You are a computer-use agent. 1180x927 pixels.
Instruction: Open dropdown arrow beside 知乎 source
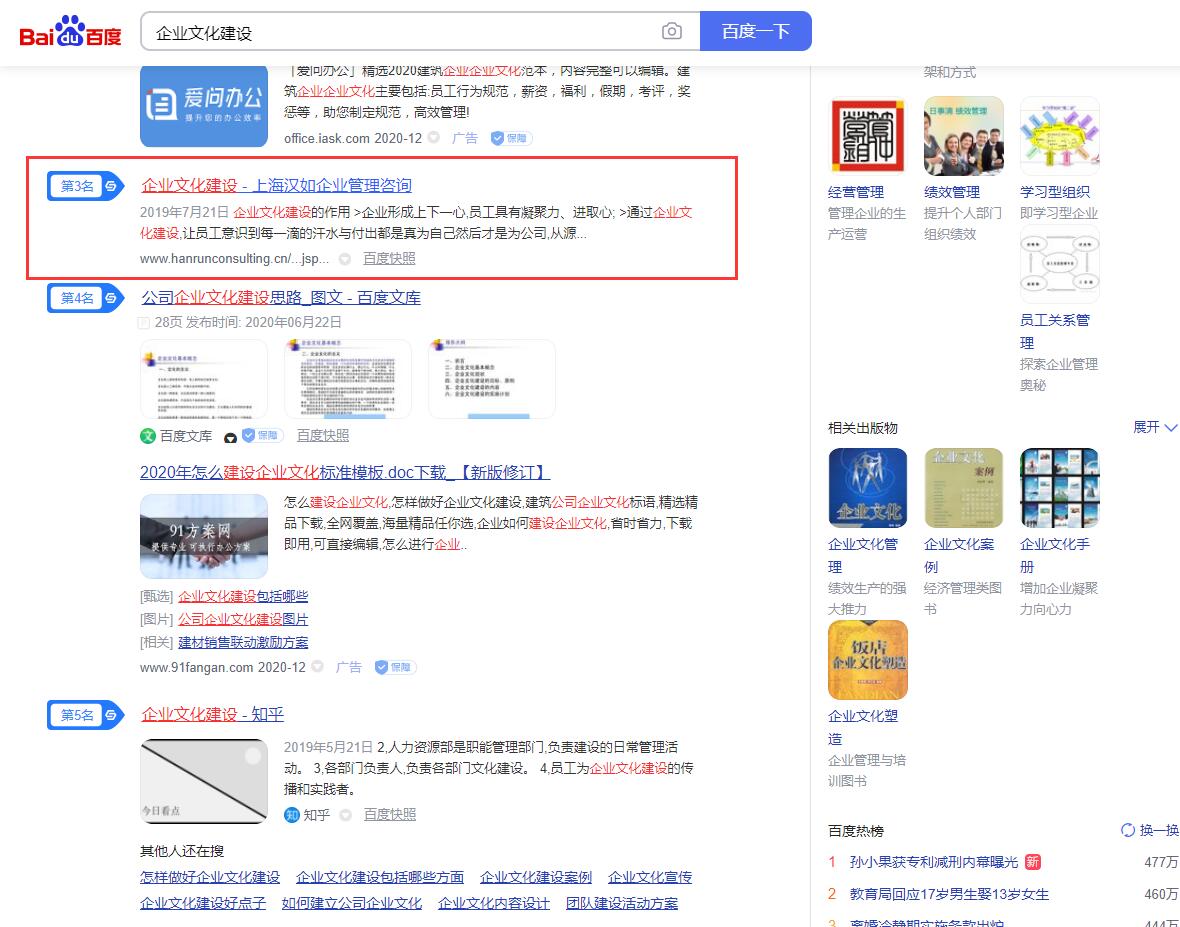point(346,815)
